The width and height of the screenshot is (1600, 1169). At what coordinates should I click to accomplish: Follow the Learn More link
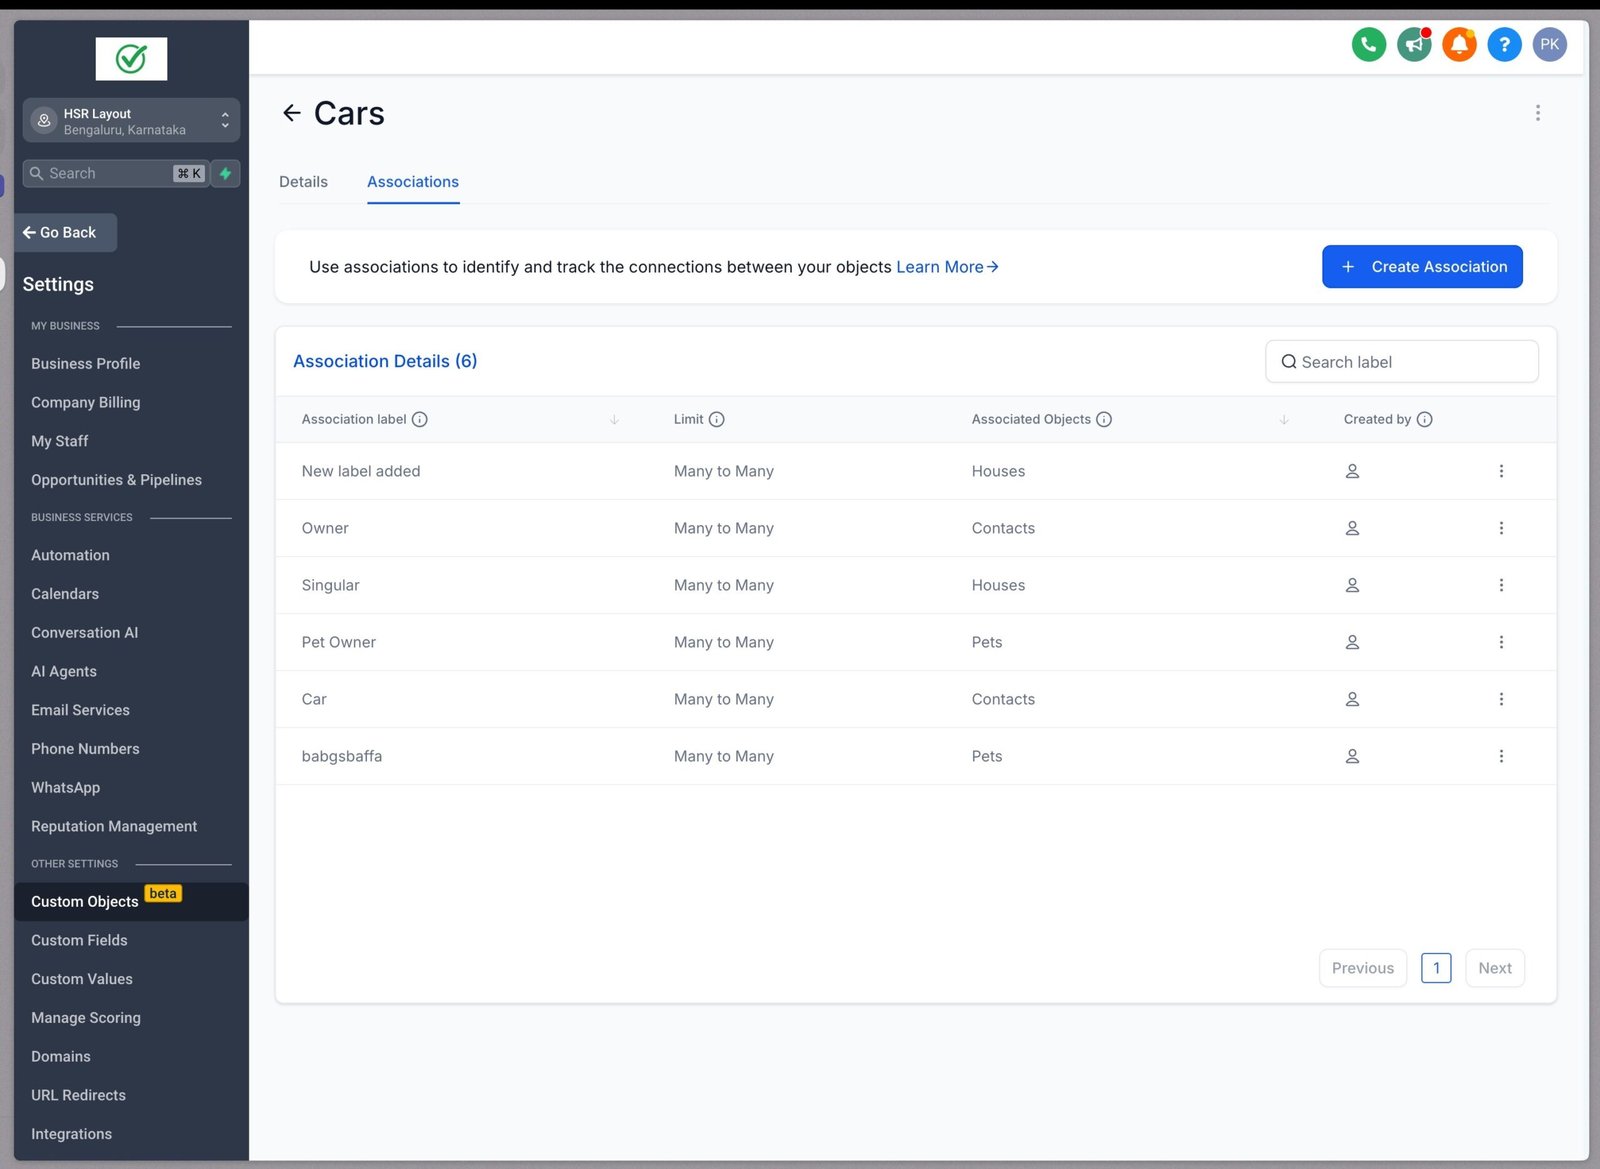pyautogui.click(x=946, y=267)
